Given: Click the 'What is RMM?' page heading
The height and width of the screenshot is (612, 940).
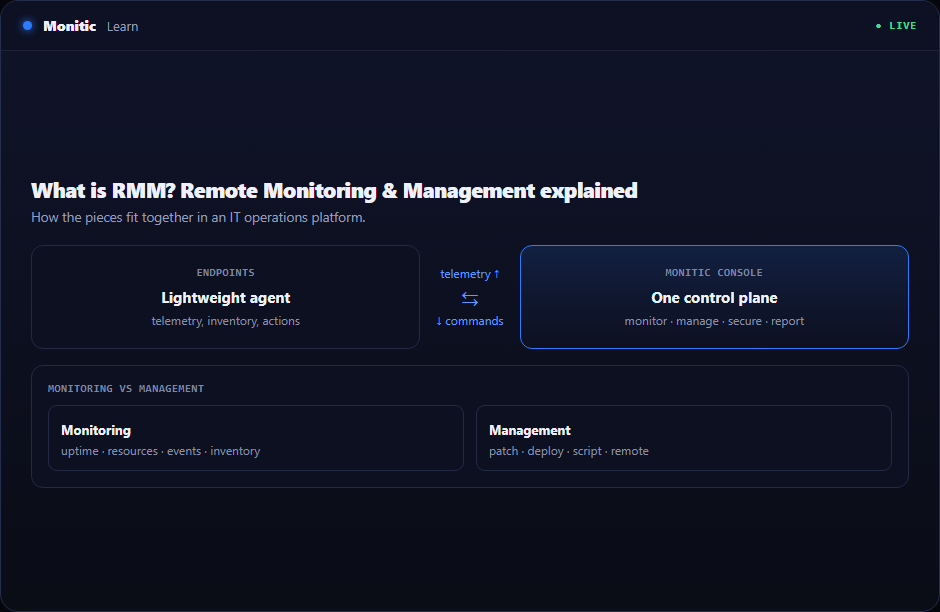Looking at the screenshot, I should point(334,191).
